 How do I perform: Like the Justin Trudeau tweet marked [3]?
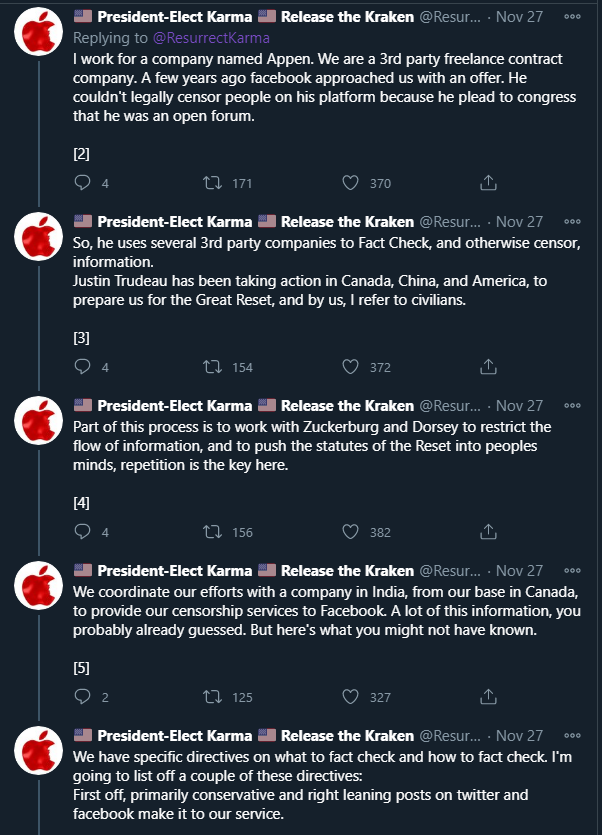coord(351,367)
